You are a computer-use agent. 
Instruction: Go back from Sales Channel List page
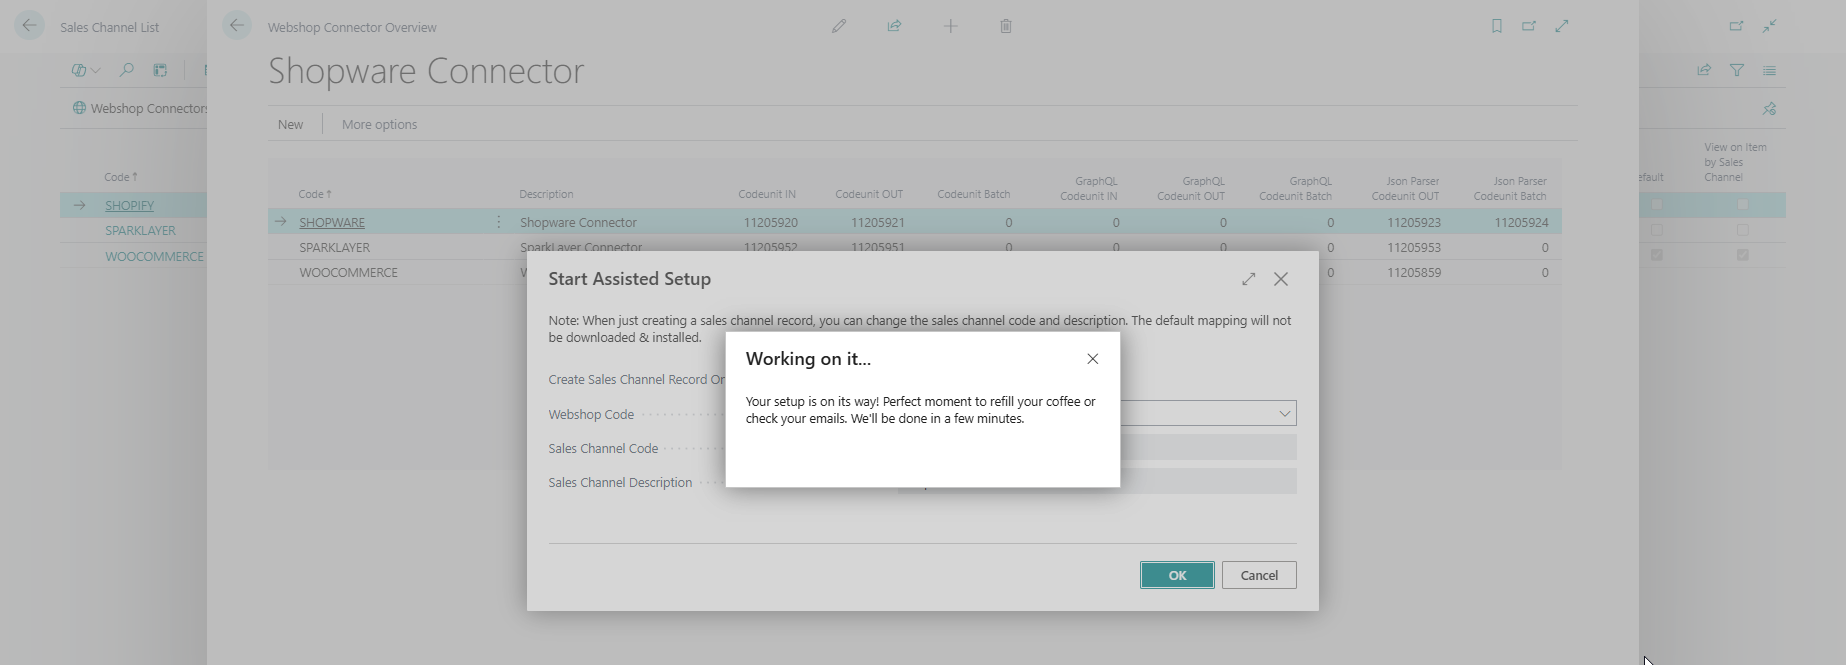click(x=30, y=26)
